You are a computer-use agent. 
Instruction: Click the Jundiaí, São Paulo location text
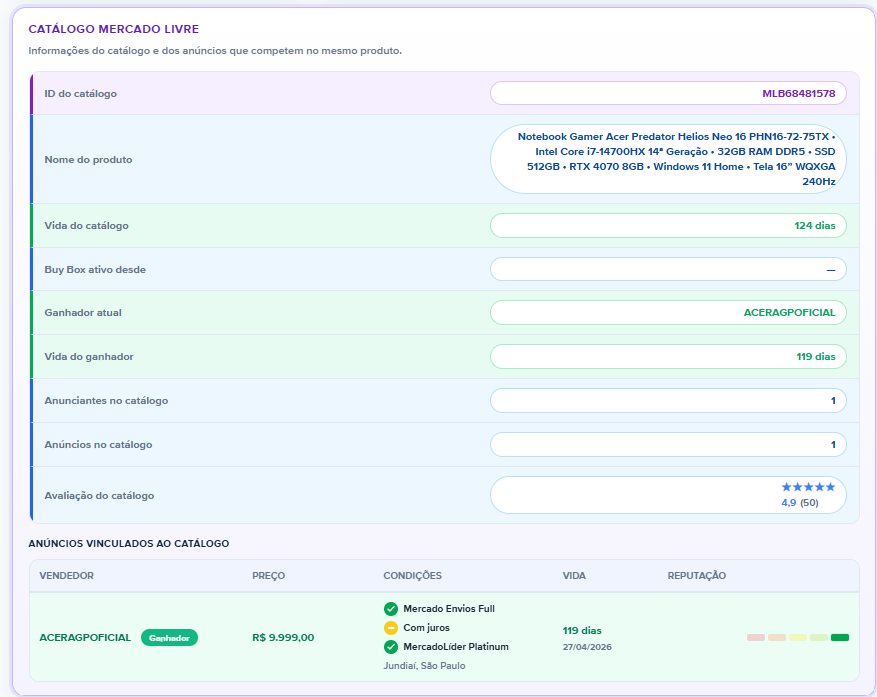pyautogui.click(x=424, y=666)
